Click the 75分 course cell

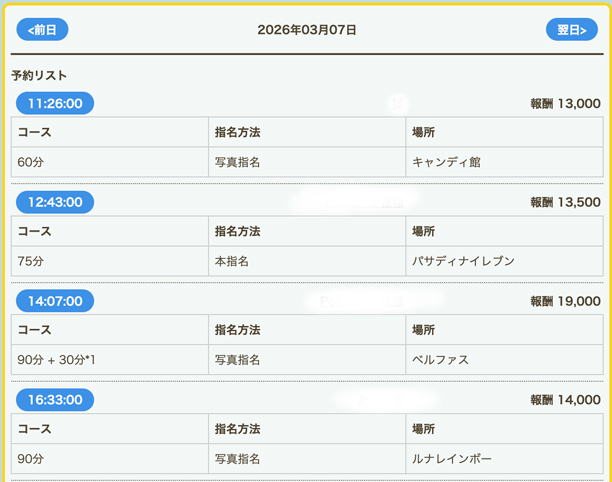[31, 261]
